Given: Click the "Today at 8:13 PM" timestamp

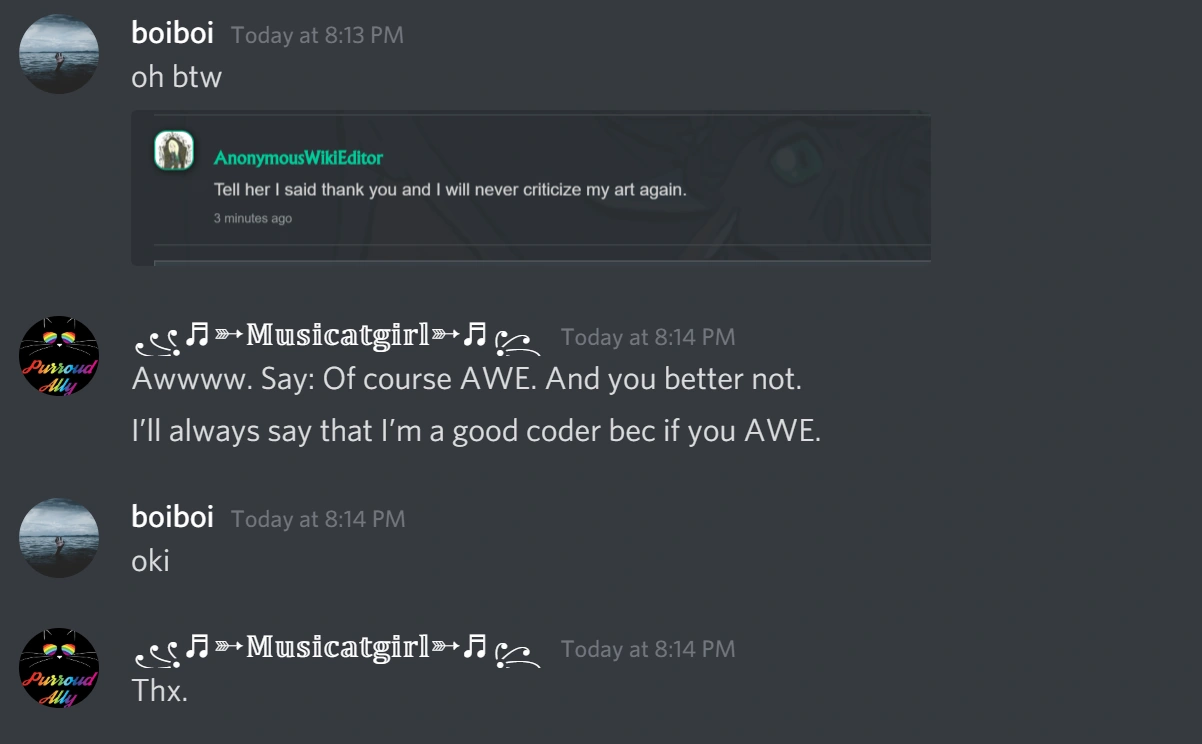Looking at the screenshot, I should coord(317,35).
